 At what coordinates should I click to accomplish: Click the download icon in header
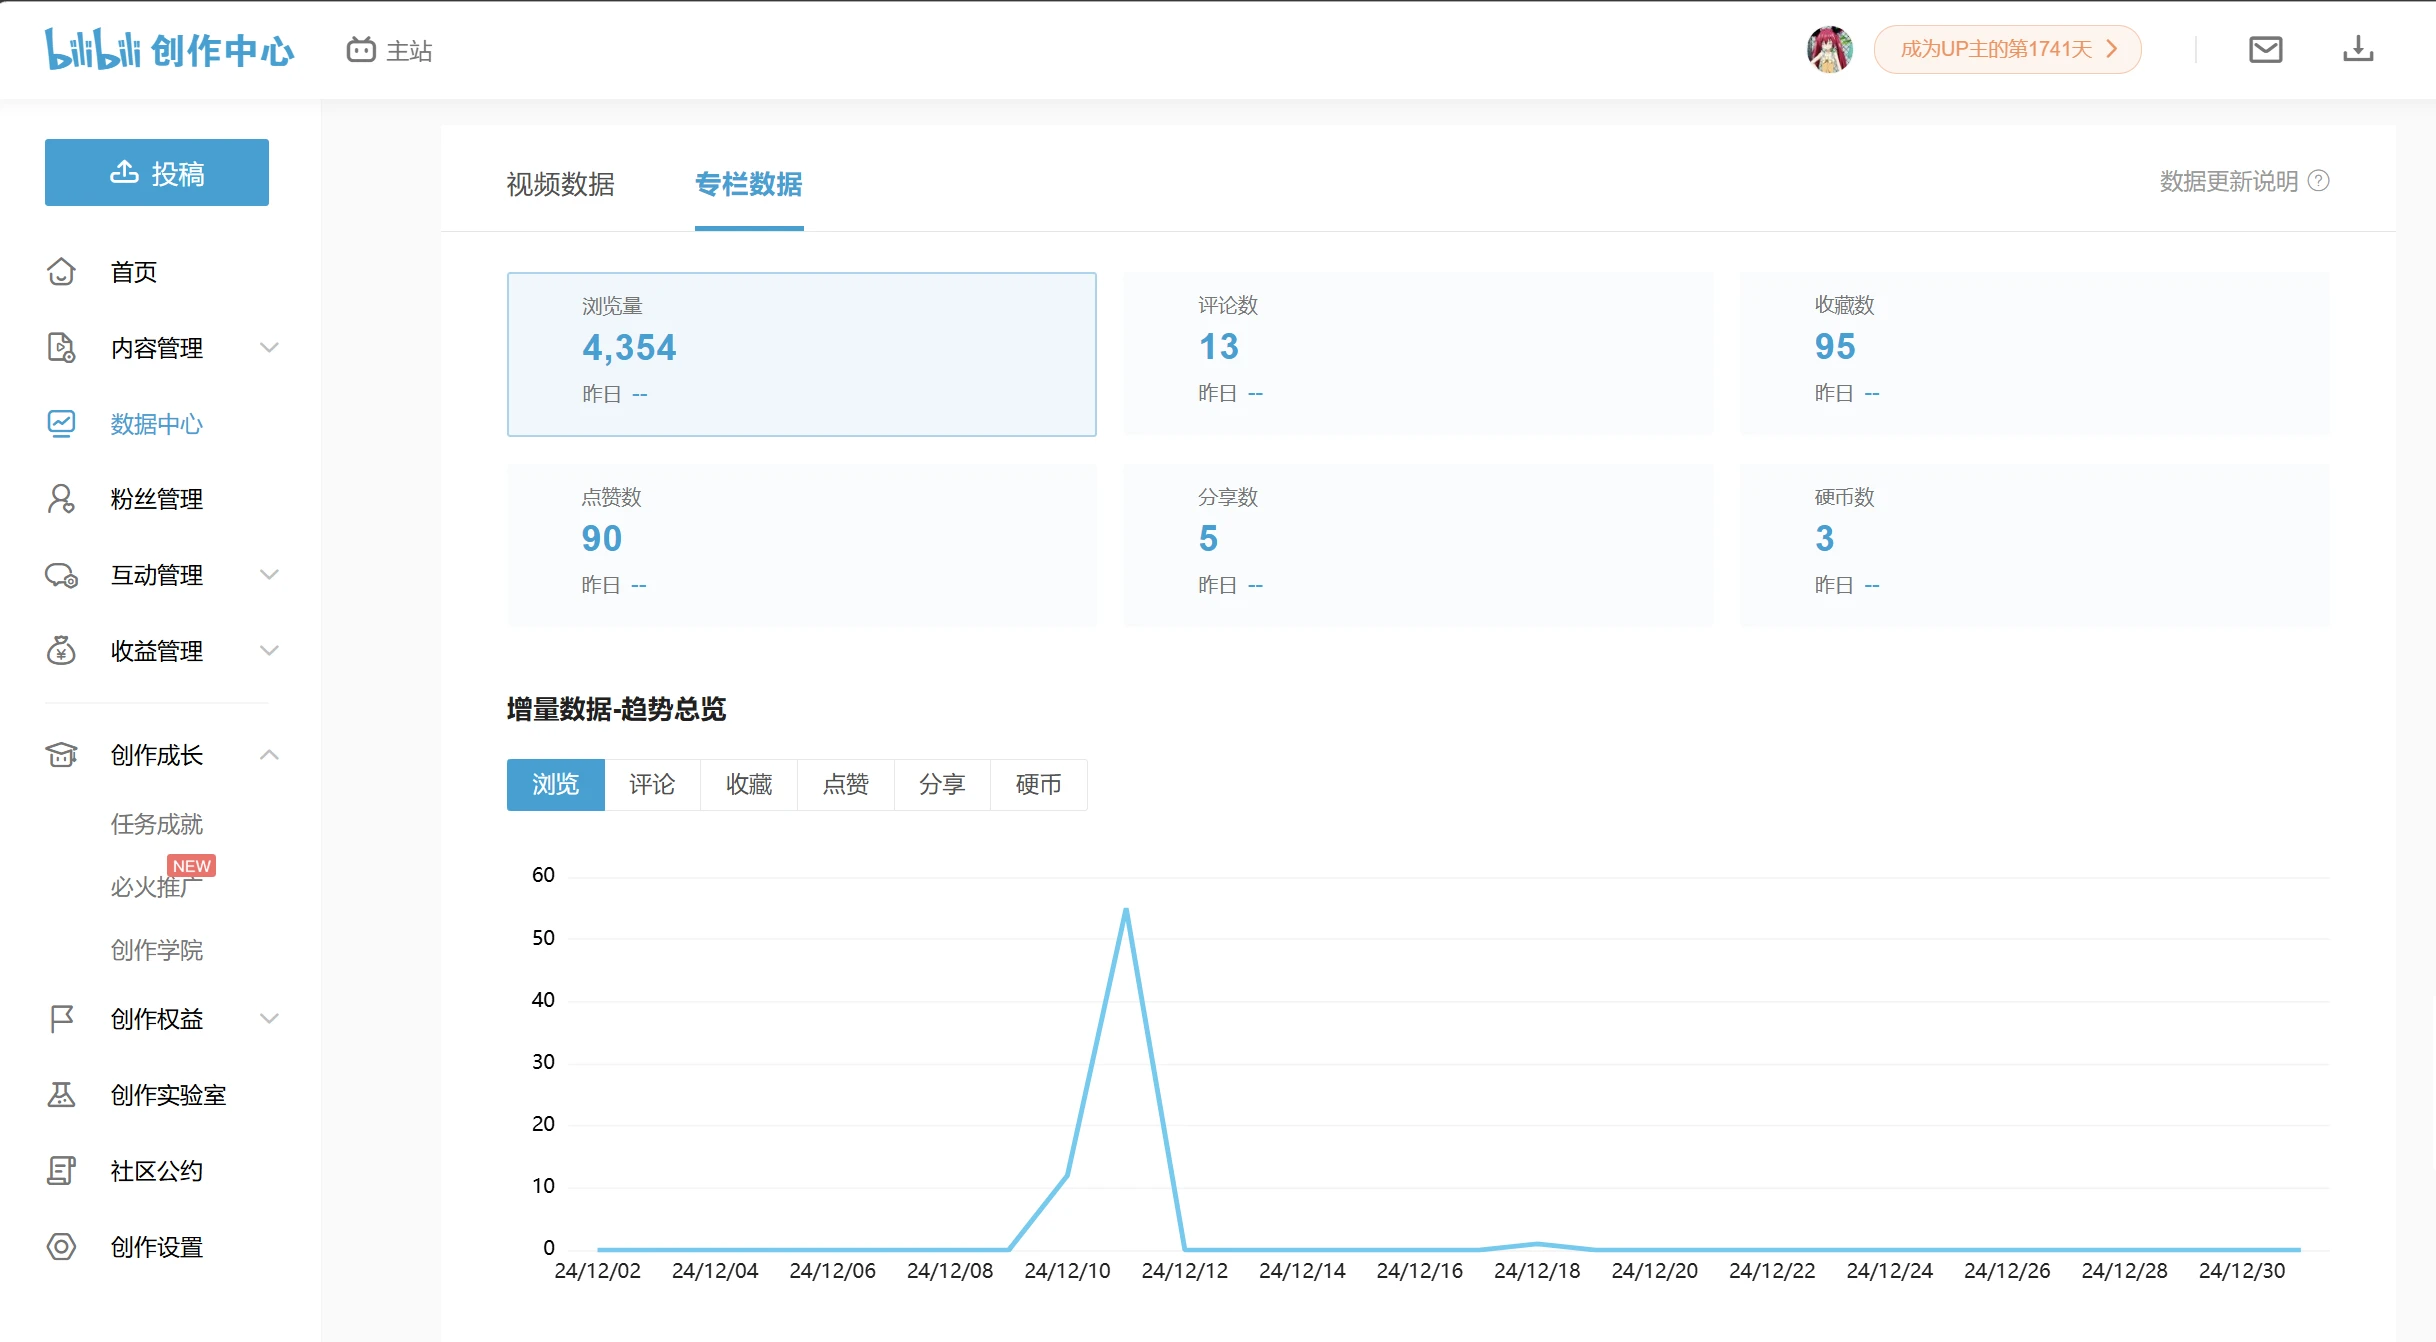point(2357,49)
